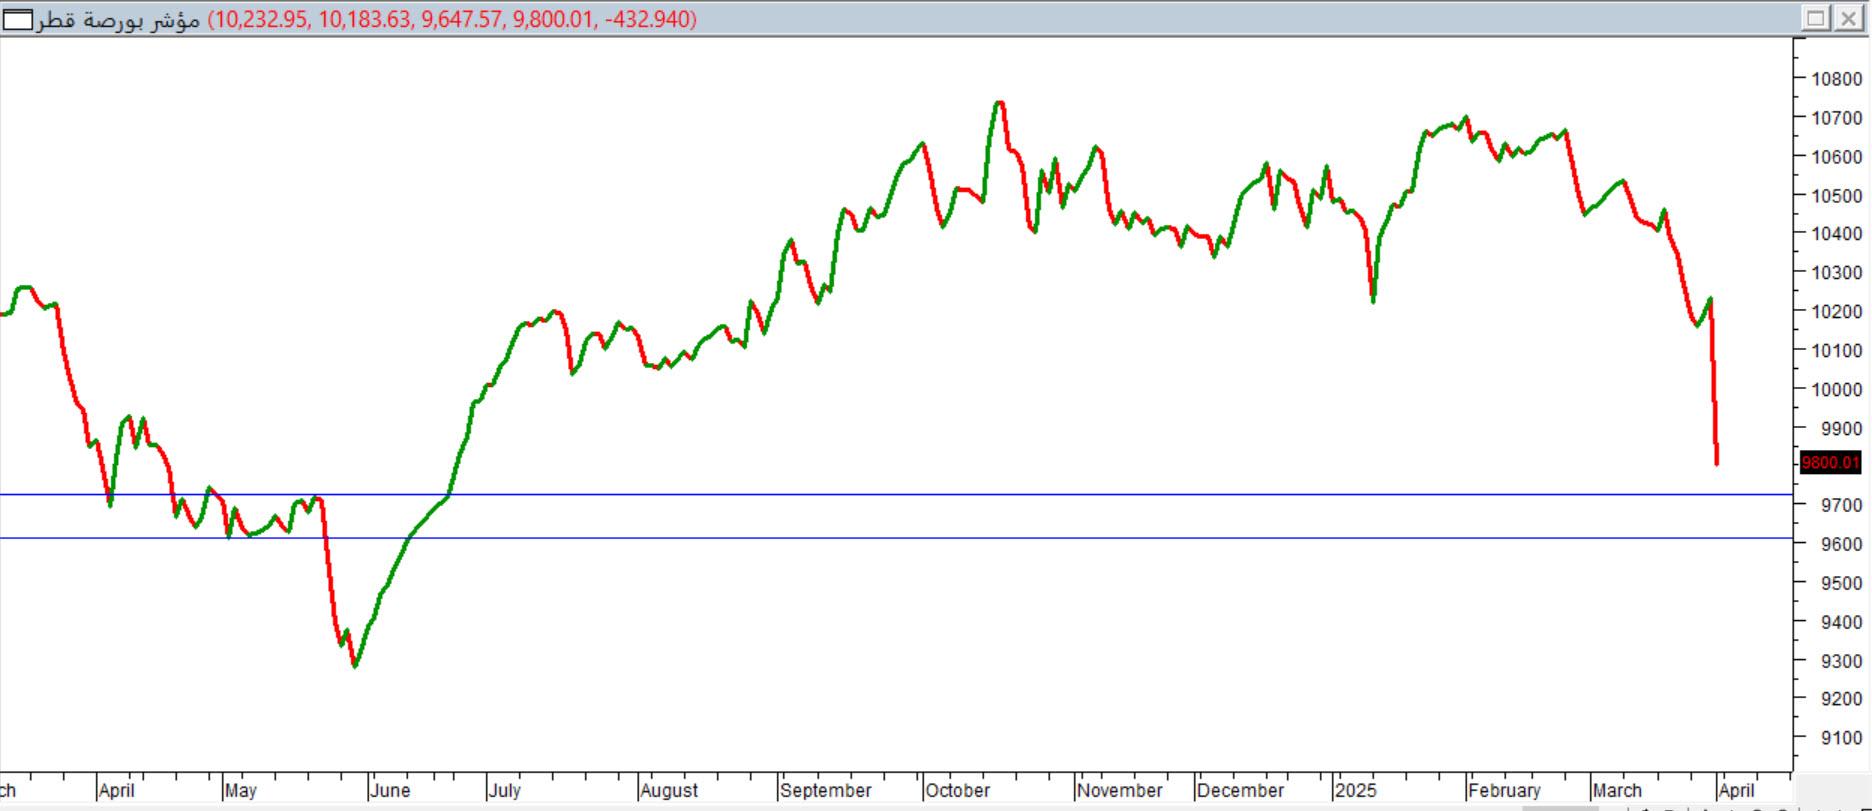Click the 9100 price axis label

1841,739
